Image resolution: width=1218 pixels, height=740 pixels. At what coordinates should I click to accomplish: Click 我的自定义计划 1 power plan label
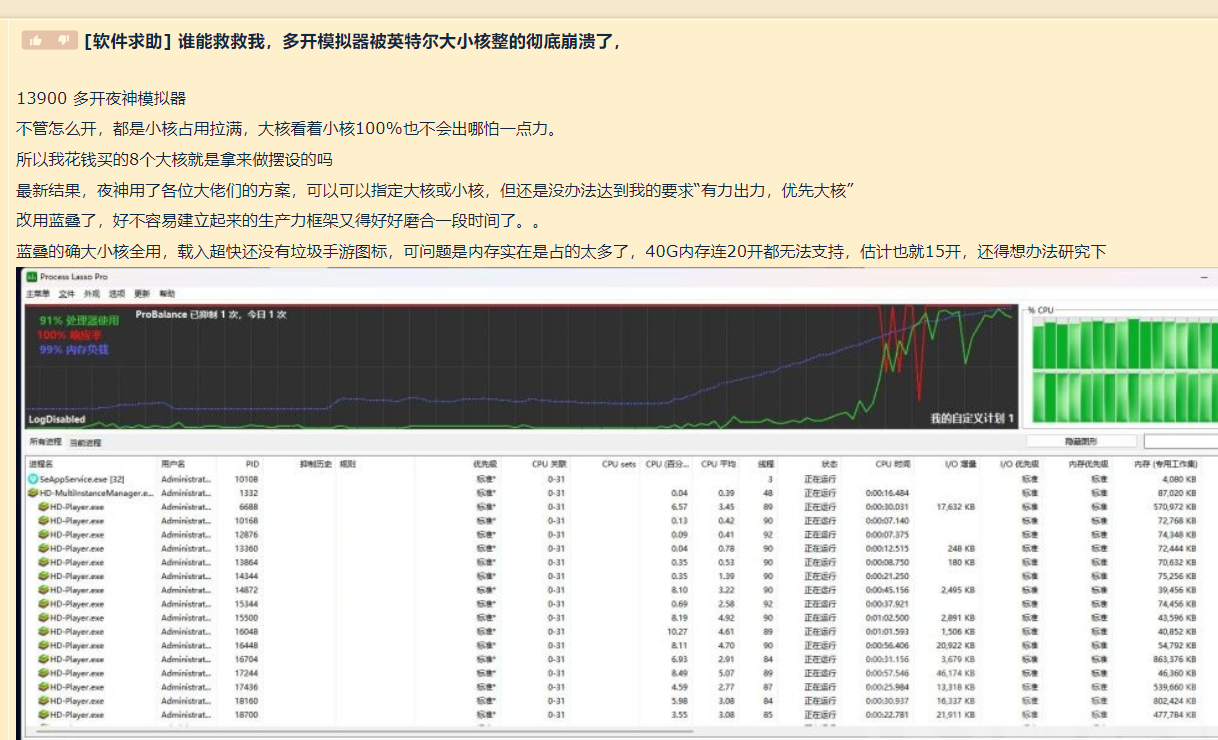(x=972, y=418)
